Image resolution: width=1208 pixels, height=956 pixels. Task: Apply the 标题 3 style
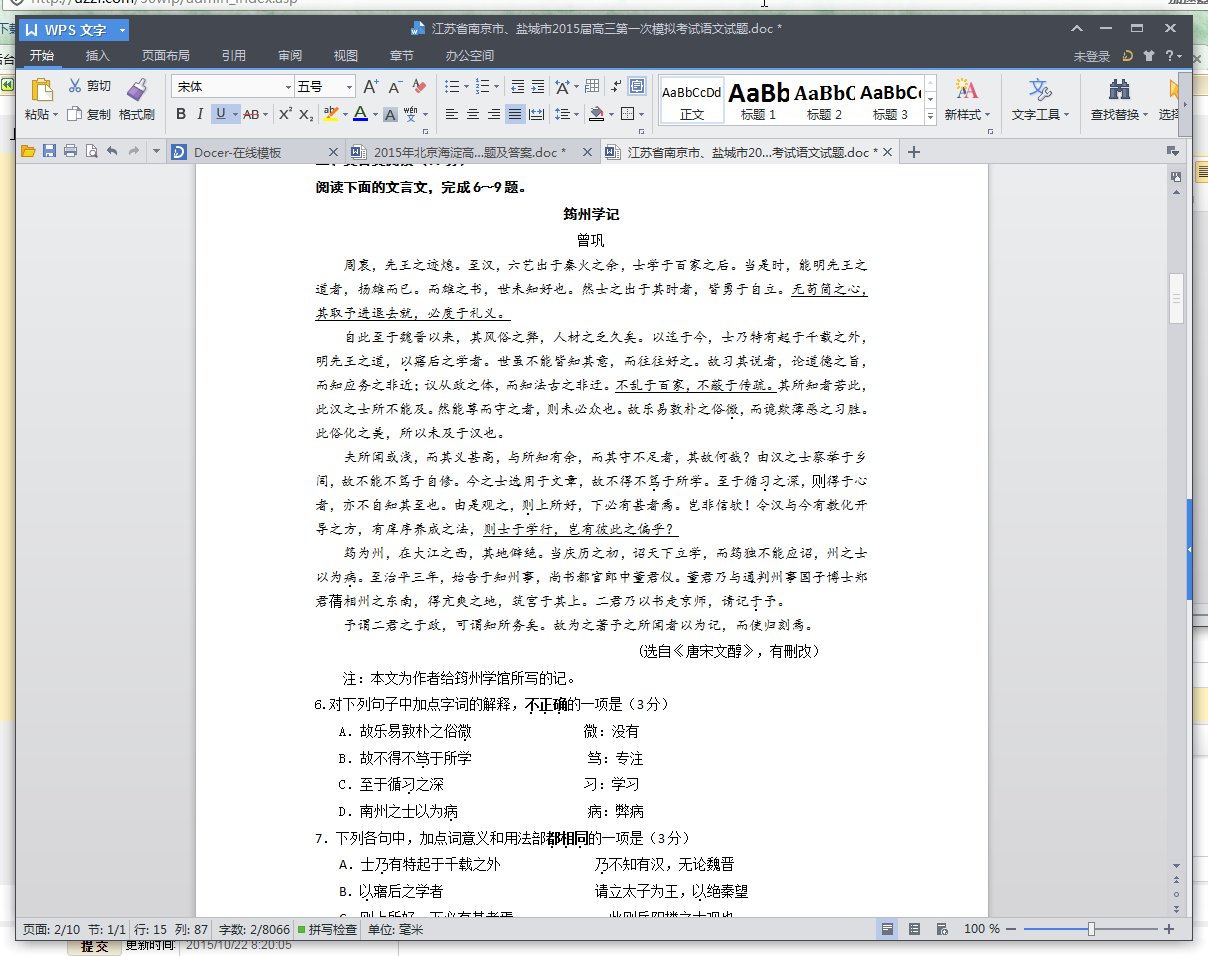click(890, 100)
